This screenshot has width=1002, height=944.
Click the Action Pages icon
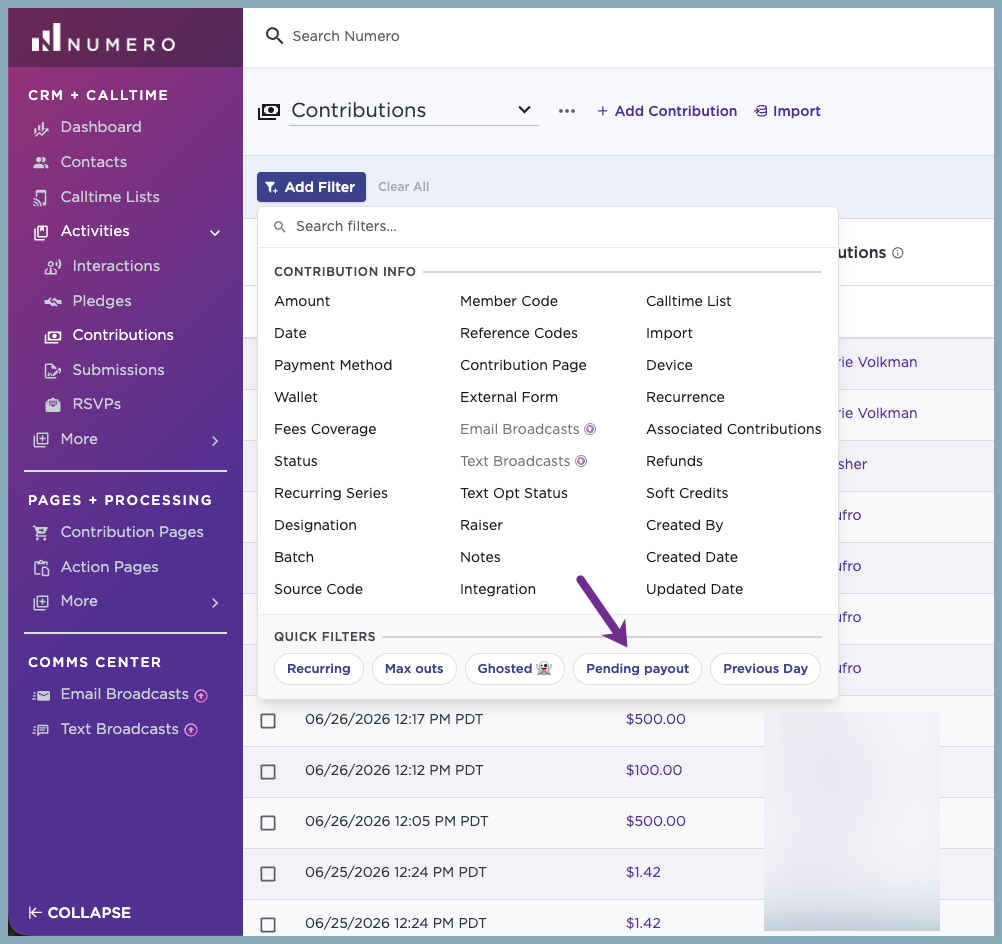41,568
